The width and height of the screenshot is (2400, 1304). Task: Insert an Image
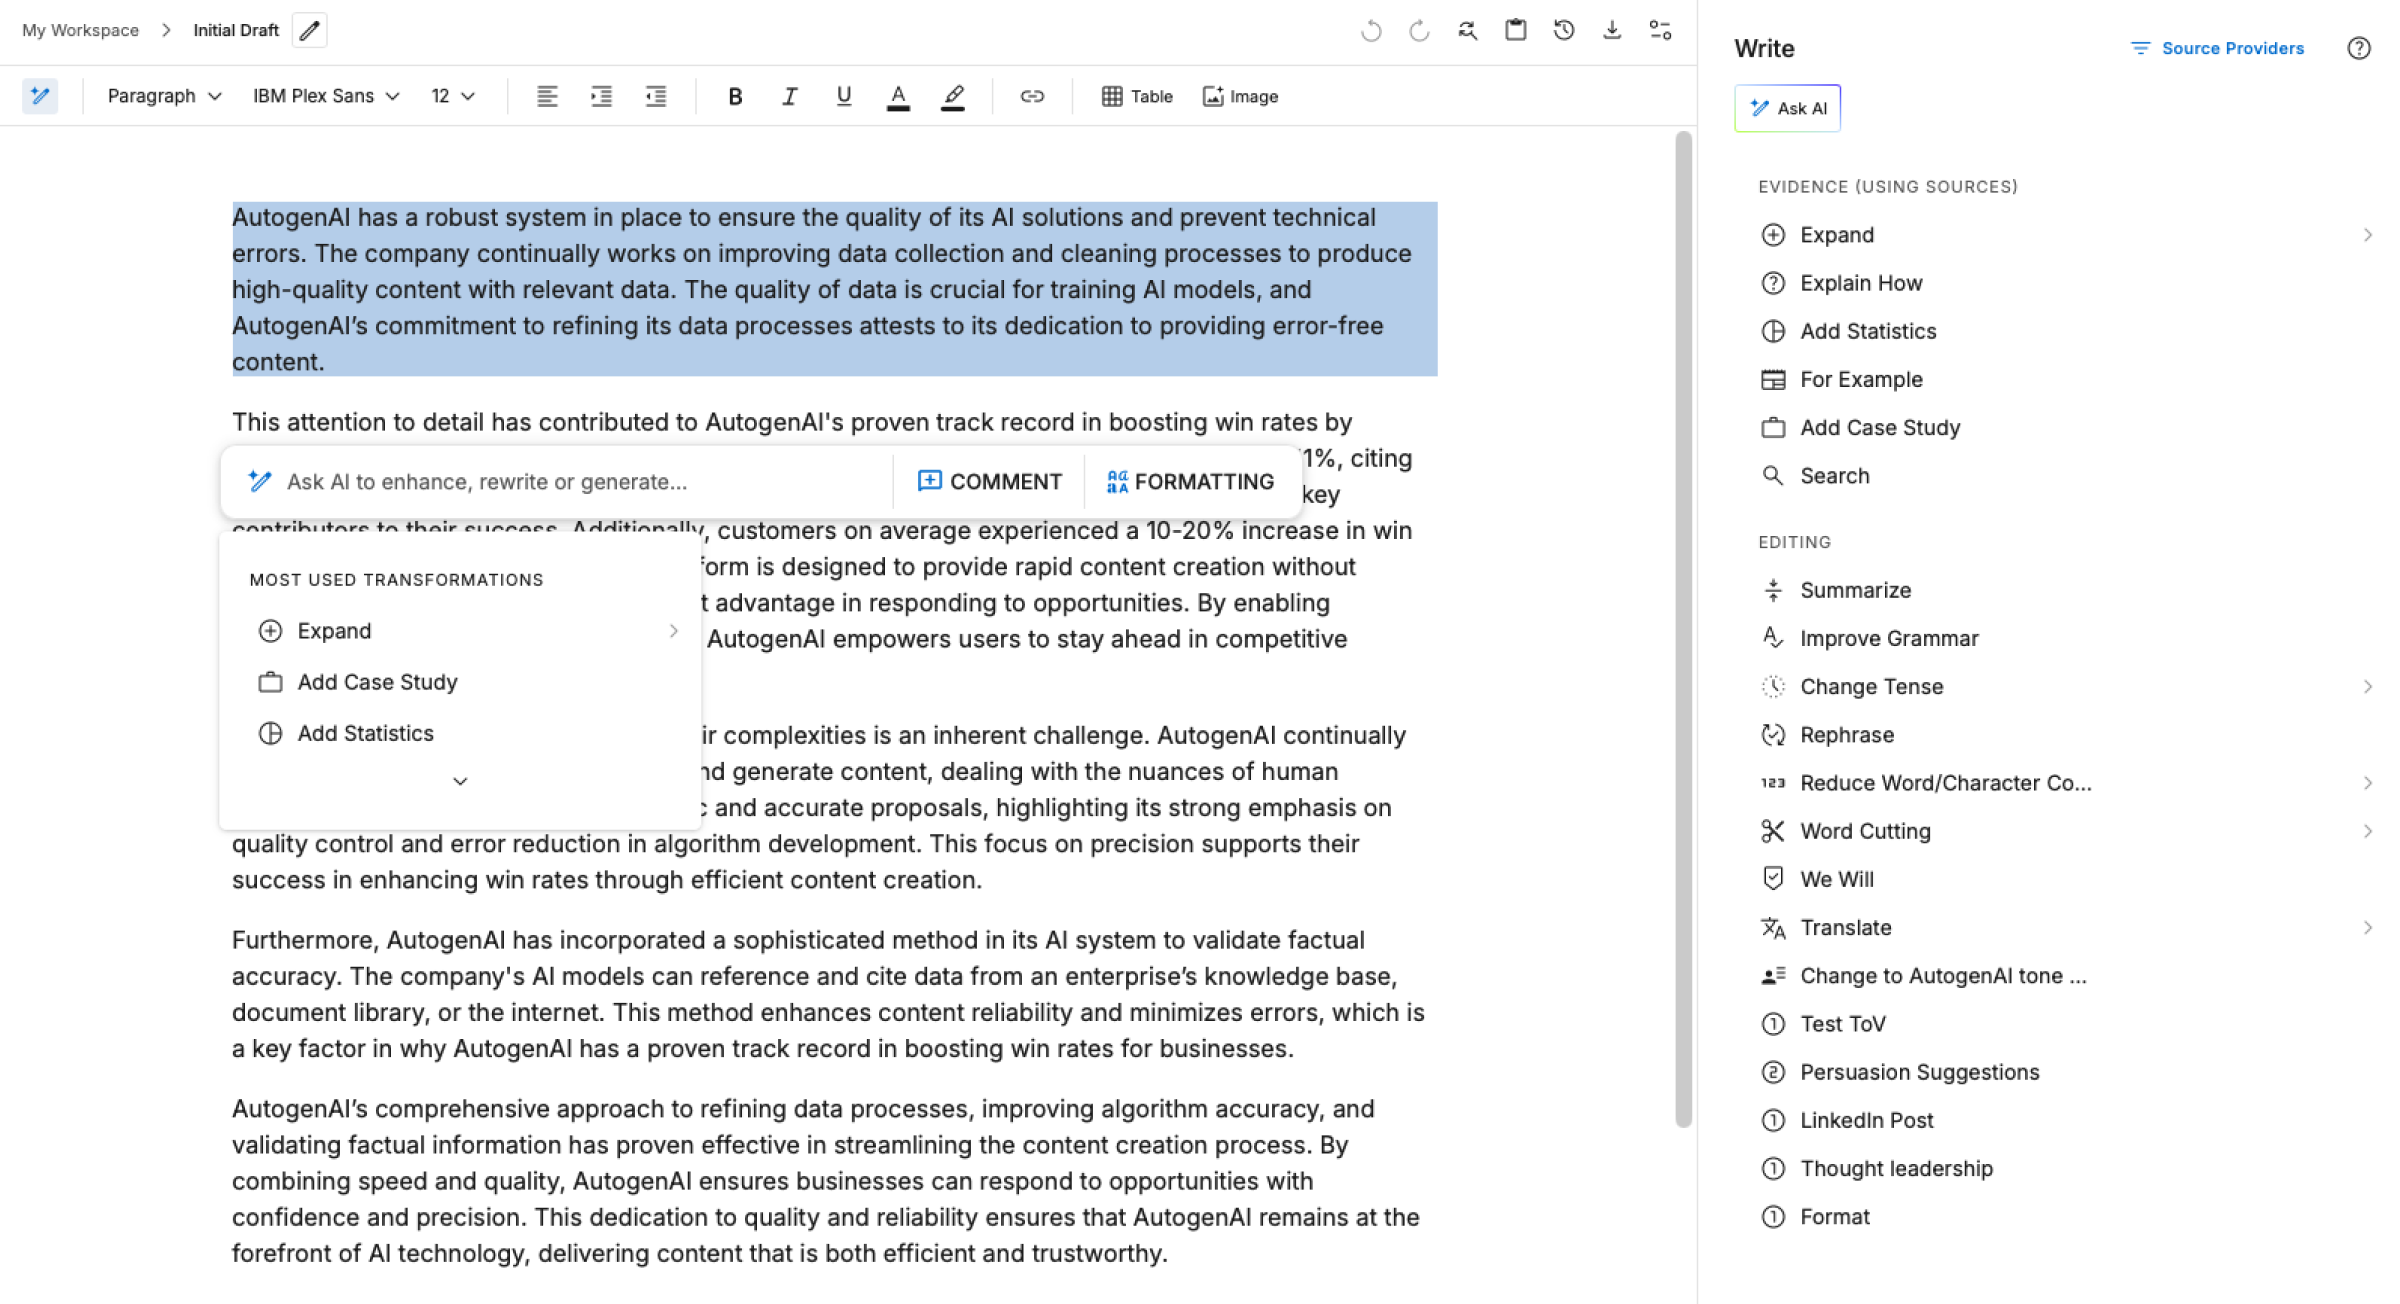[1240, 96]
